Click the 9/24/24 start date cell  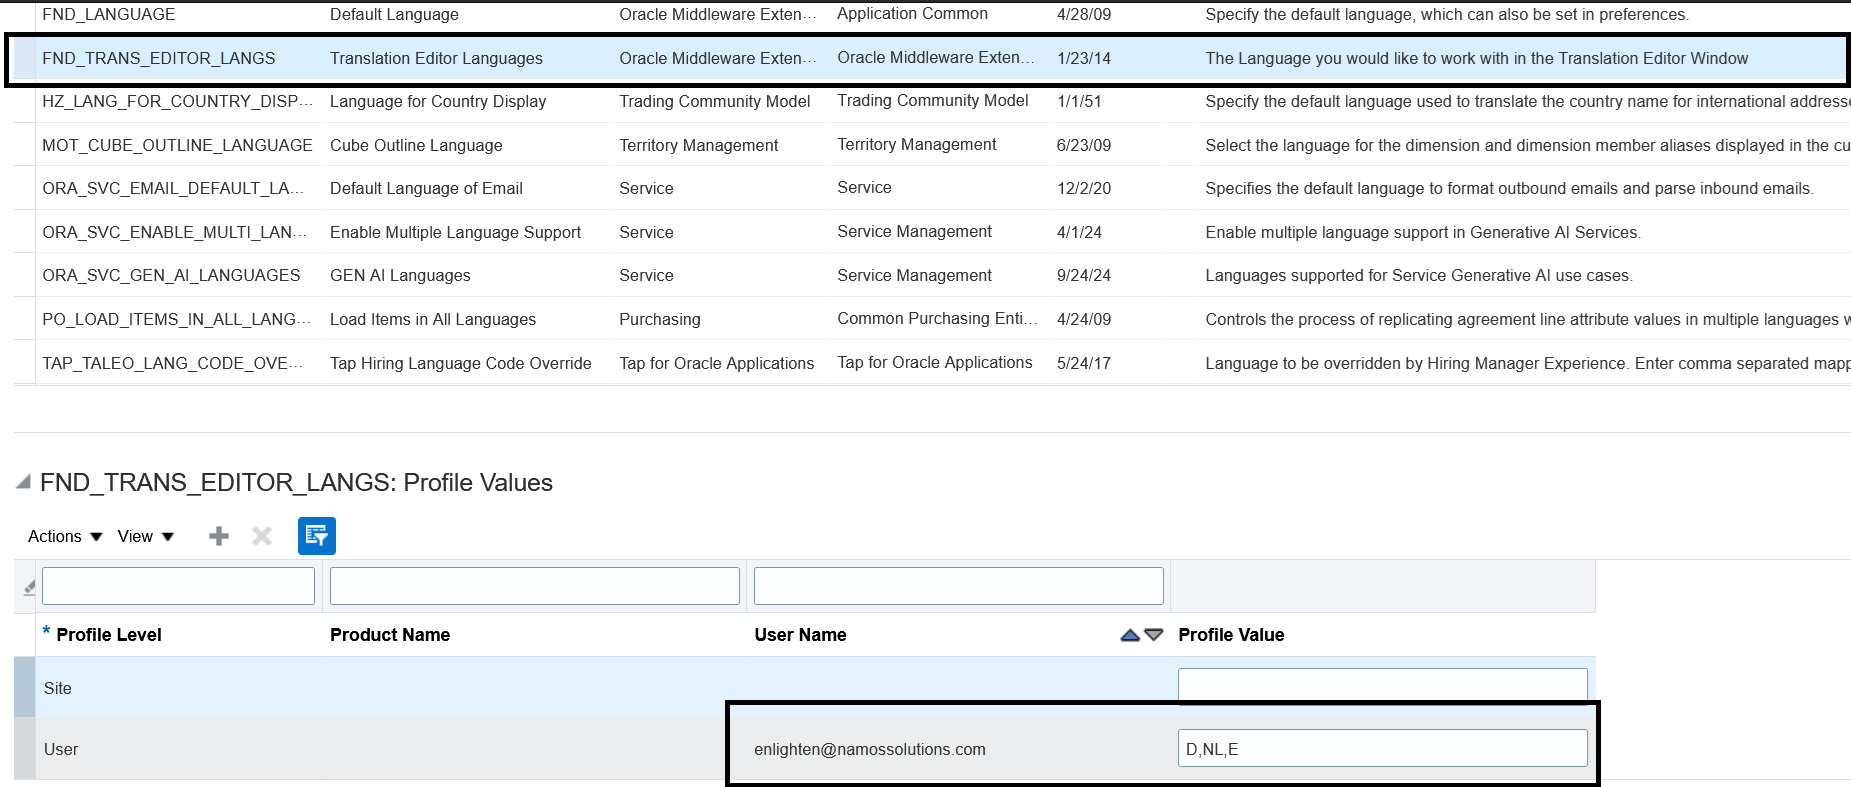click(1084, 275)
